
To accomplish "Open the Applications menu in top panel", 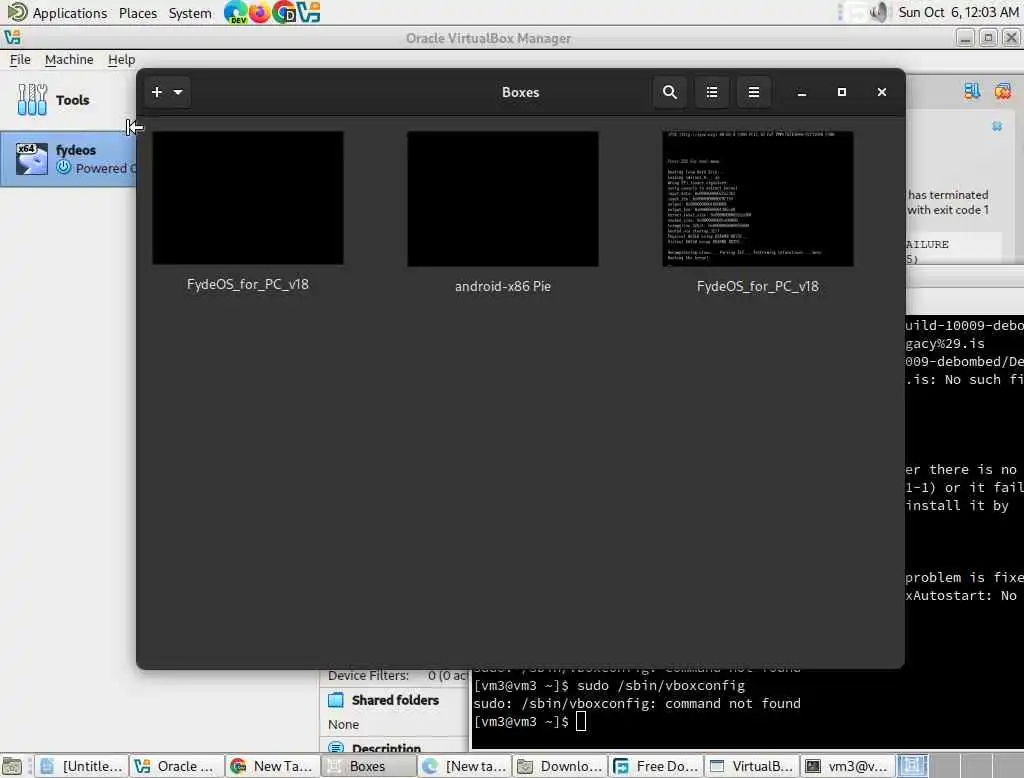I will click(x=69, y=12).
